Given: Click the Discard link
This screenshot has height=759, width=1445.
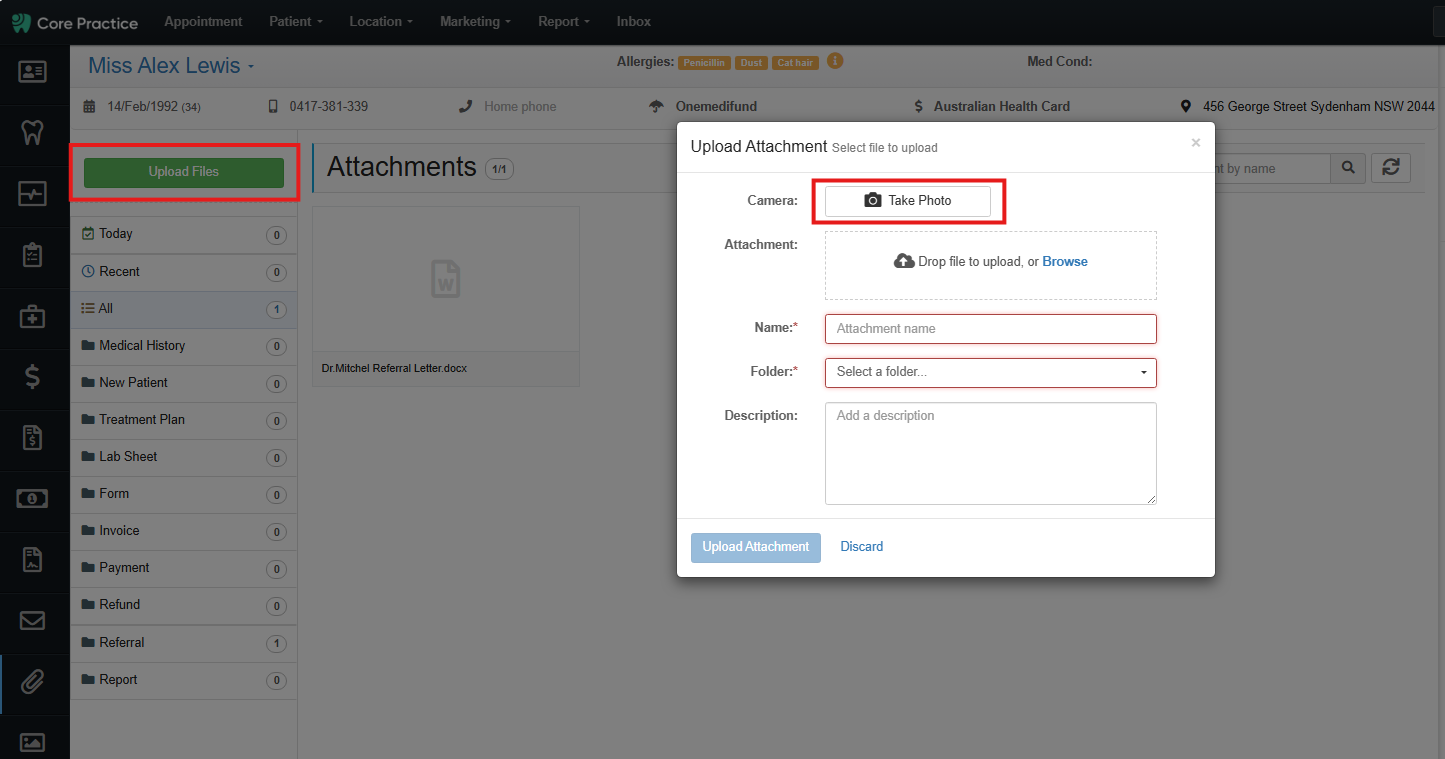Looking at the screenshot, I should coord(861,547).
